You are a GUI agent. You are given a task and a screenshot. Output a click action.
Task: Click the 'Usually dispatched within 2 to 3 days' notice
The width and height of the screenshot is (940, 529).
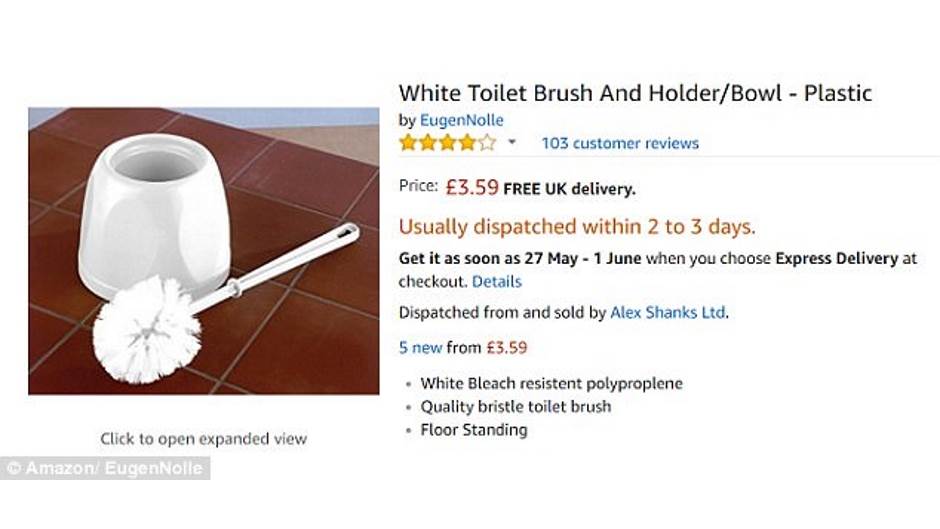(x=577, y=227)
